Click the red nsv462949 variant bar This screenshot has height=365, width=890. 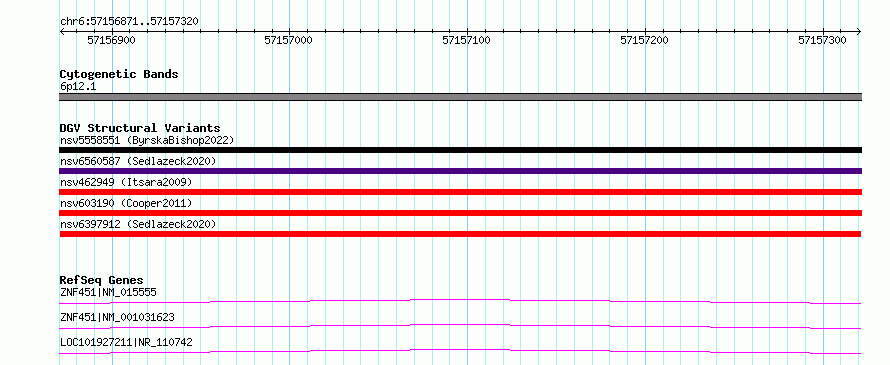pyautogui.click(x=461, y=192)
